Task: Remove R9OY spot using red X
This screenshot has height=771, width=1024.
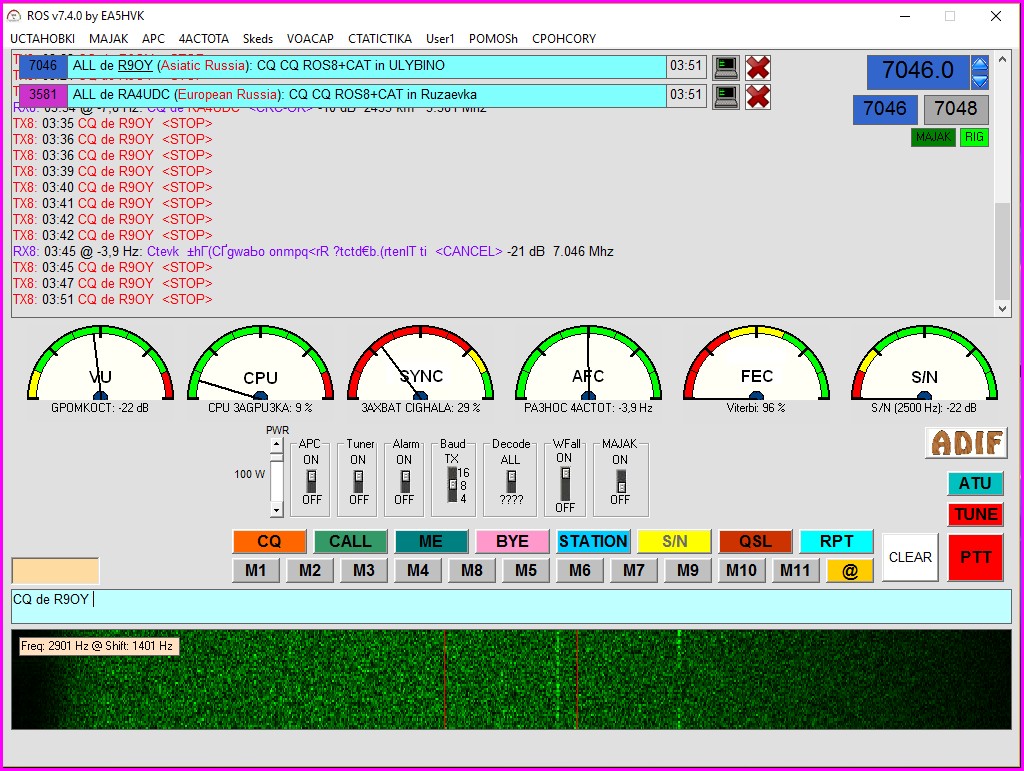Action: point(758,67)
